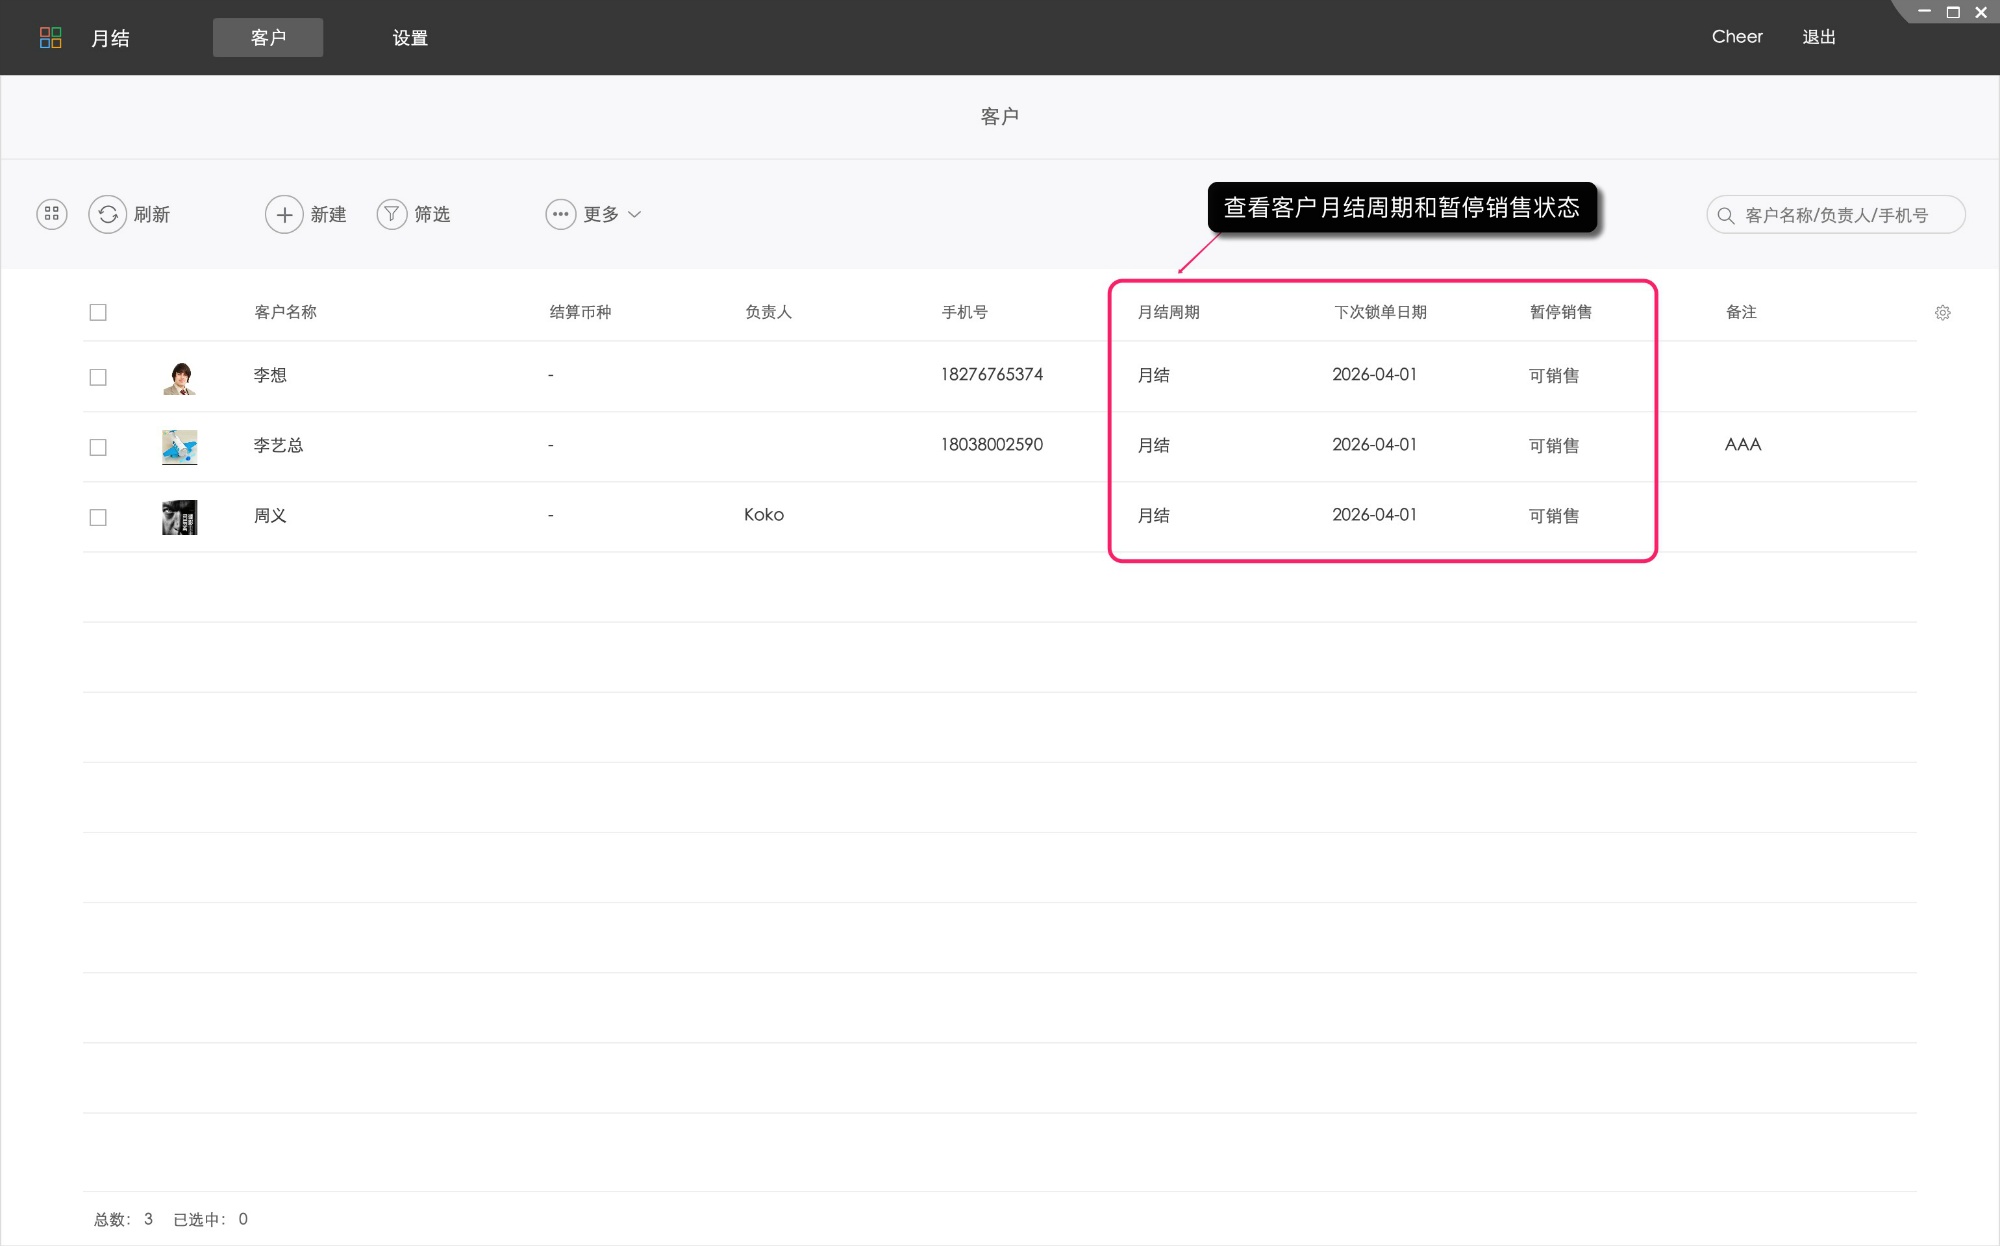Viewport: 2000px width, 1246px height.
Task: Sort by 下次锁单日期 column header
Action: (x=1380, y=312)
